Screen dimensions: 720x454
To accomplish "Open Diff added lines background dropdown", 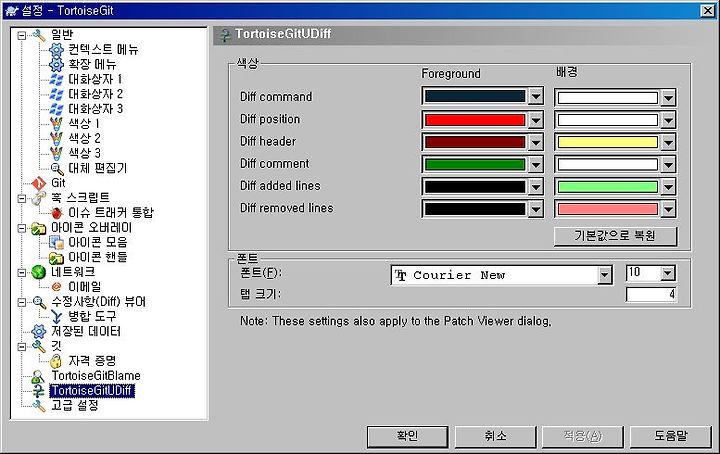I will click(668, 187).
